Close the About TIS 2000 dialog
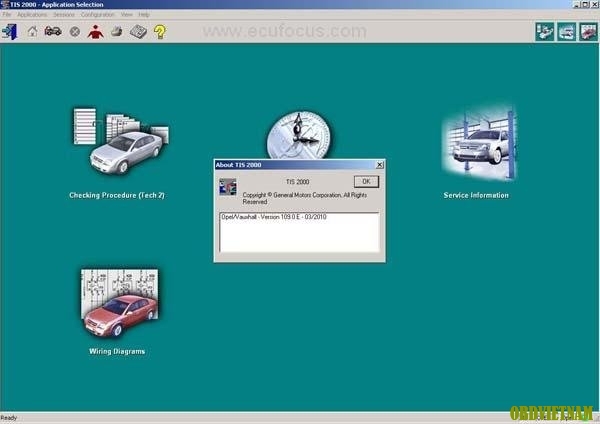This screenshot has height=424, width=600. 380,165
